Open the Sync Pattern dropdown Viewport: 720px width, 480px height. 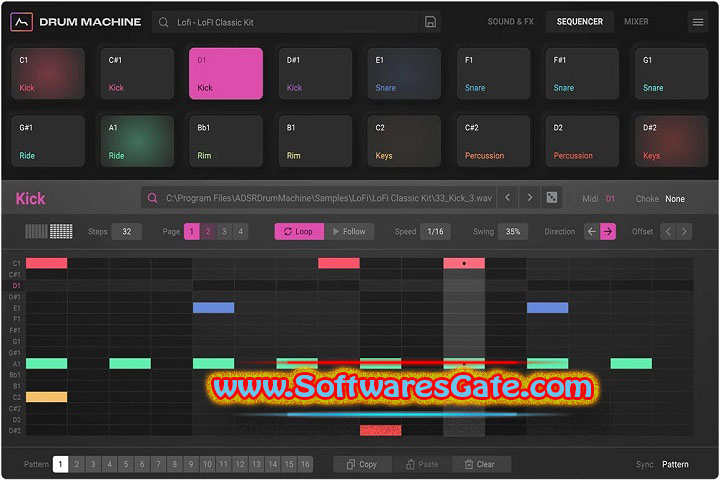[x=675, y=464]
